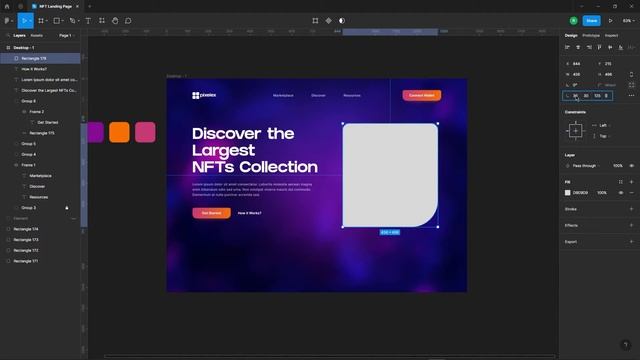The width and height of the screenshot is (640, 360).
Task: Start the Present play button
Action: point(611,21)
